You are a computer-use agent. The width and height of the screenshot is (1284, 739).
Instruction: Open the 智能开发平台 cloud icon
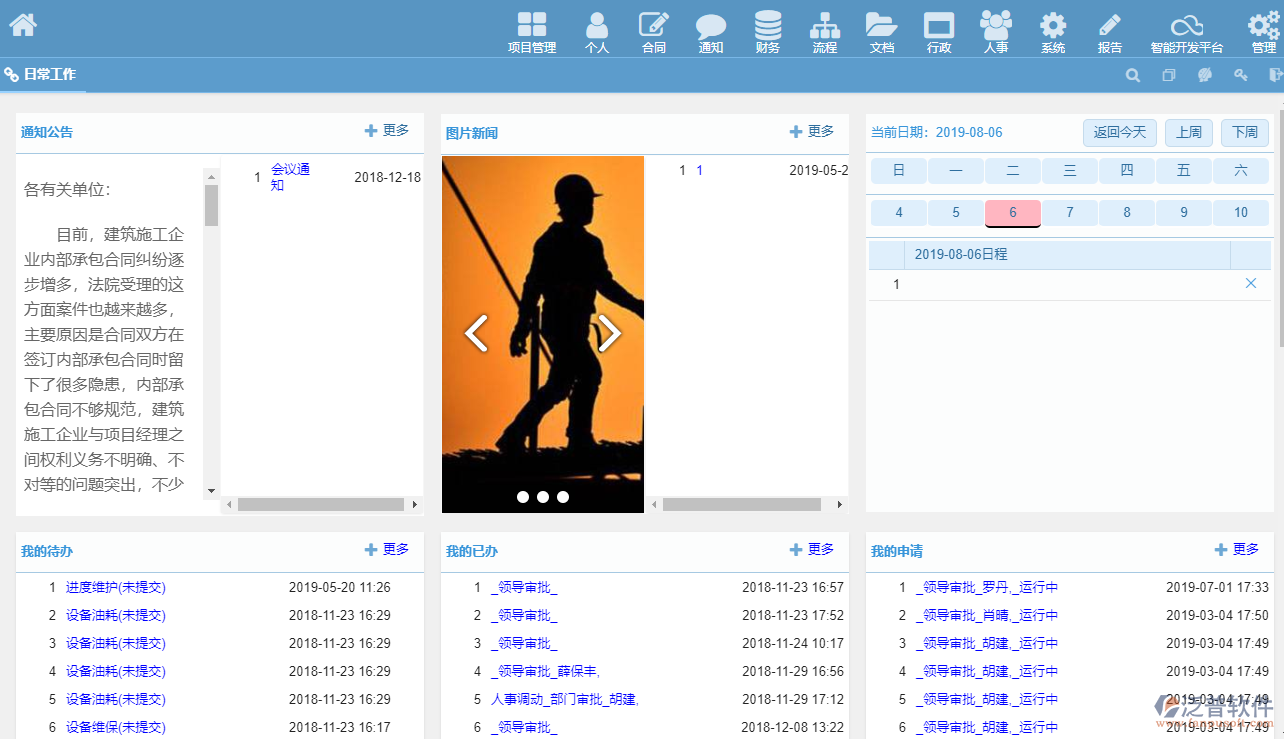[1186, 32]
